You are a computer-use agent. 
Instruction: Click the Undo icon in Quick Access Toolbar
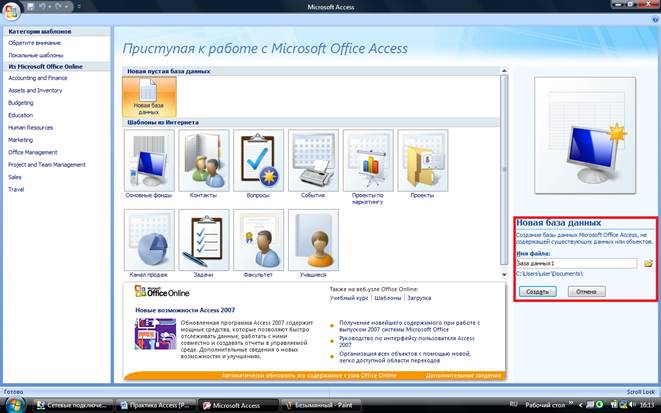[x=42, y=7]
